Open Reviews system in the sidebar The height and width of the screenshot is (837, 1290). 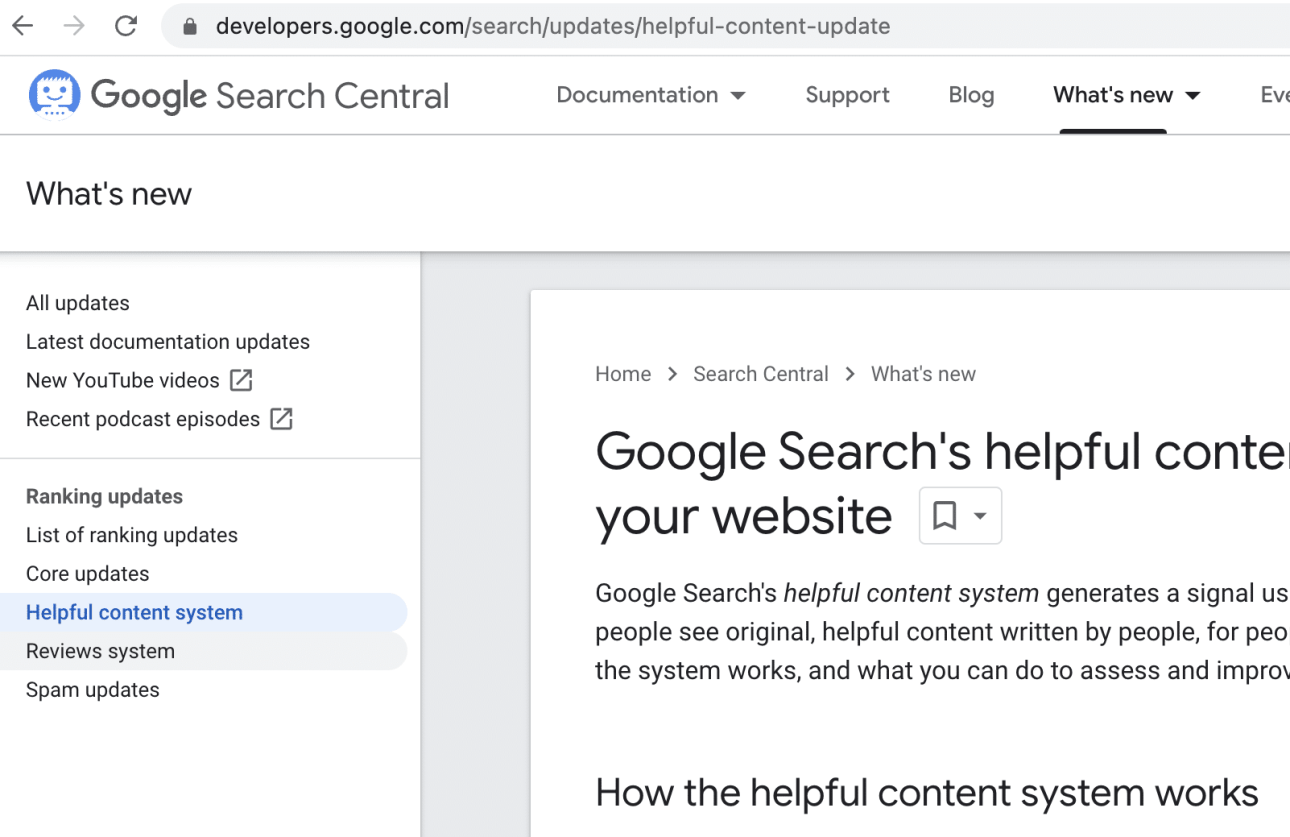tap(100, 651)
